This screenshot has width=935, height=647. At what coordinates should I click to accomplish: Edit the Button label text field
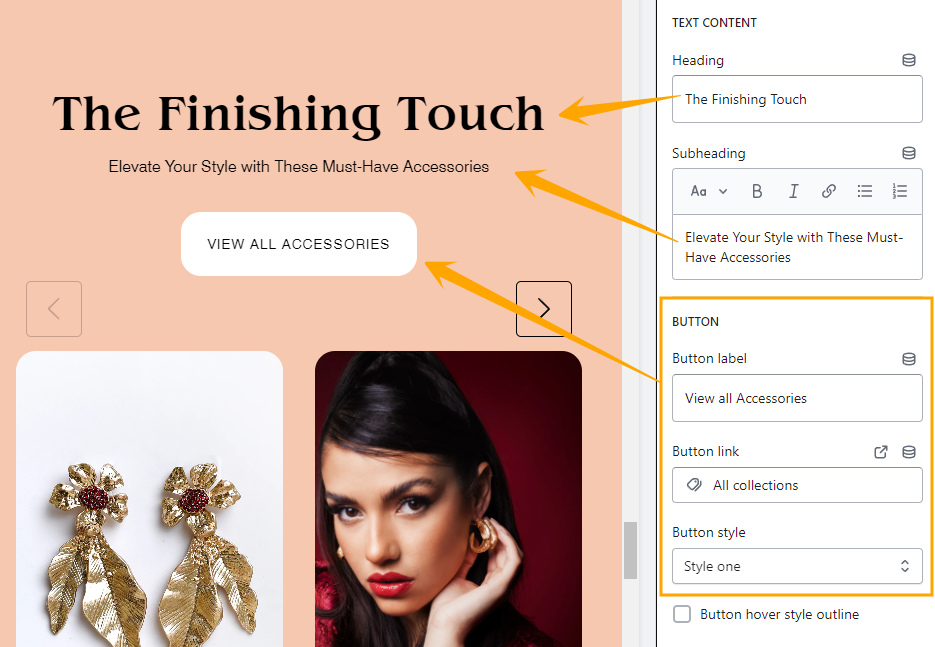coord(797,398)
